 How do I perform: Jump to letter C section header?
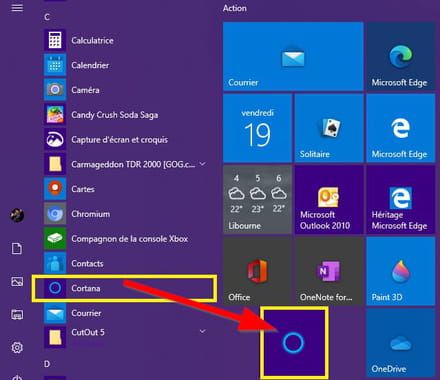click(47, 17)
